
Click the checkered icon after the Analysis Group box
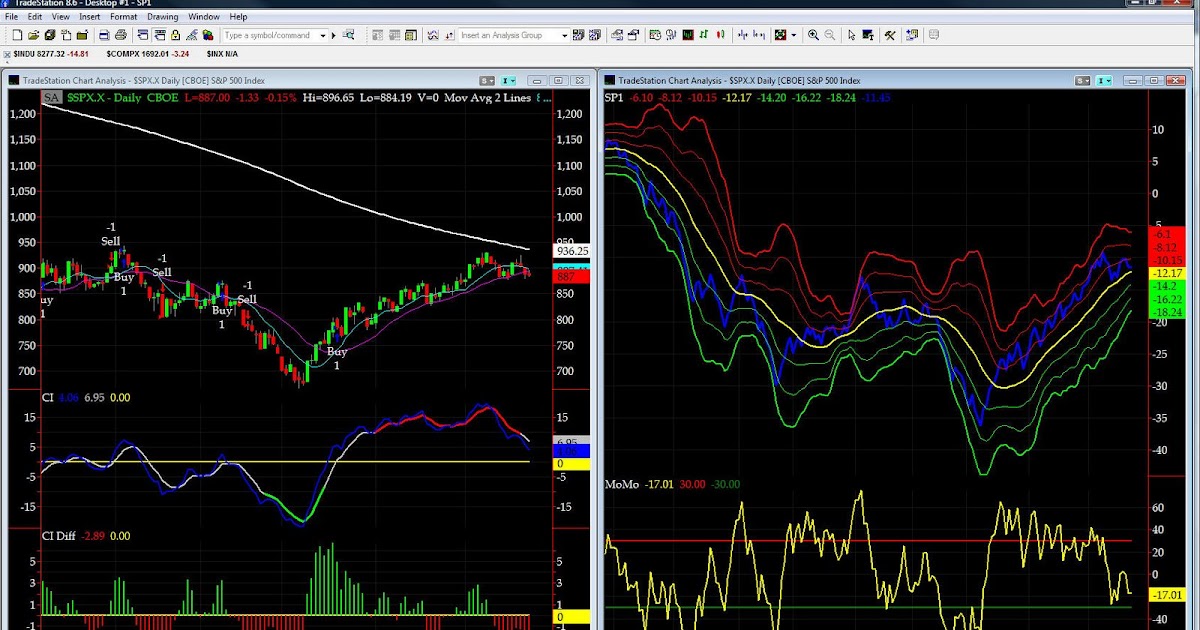pyautogui.click(x=579, y=35)
